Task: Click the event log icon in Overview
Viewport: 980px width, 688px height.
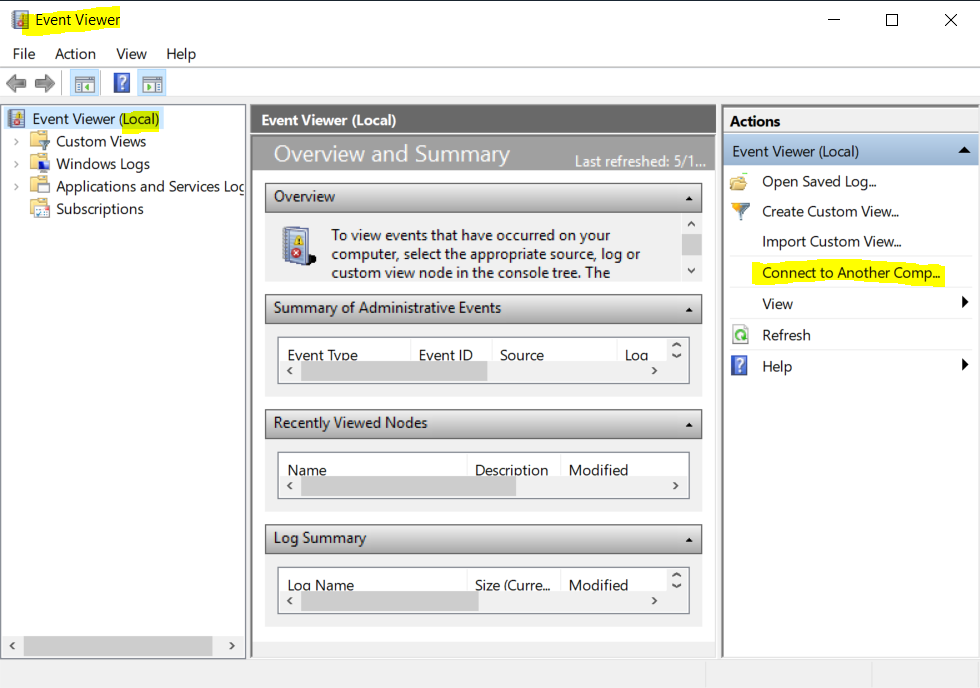Action: point(298,246)
